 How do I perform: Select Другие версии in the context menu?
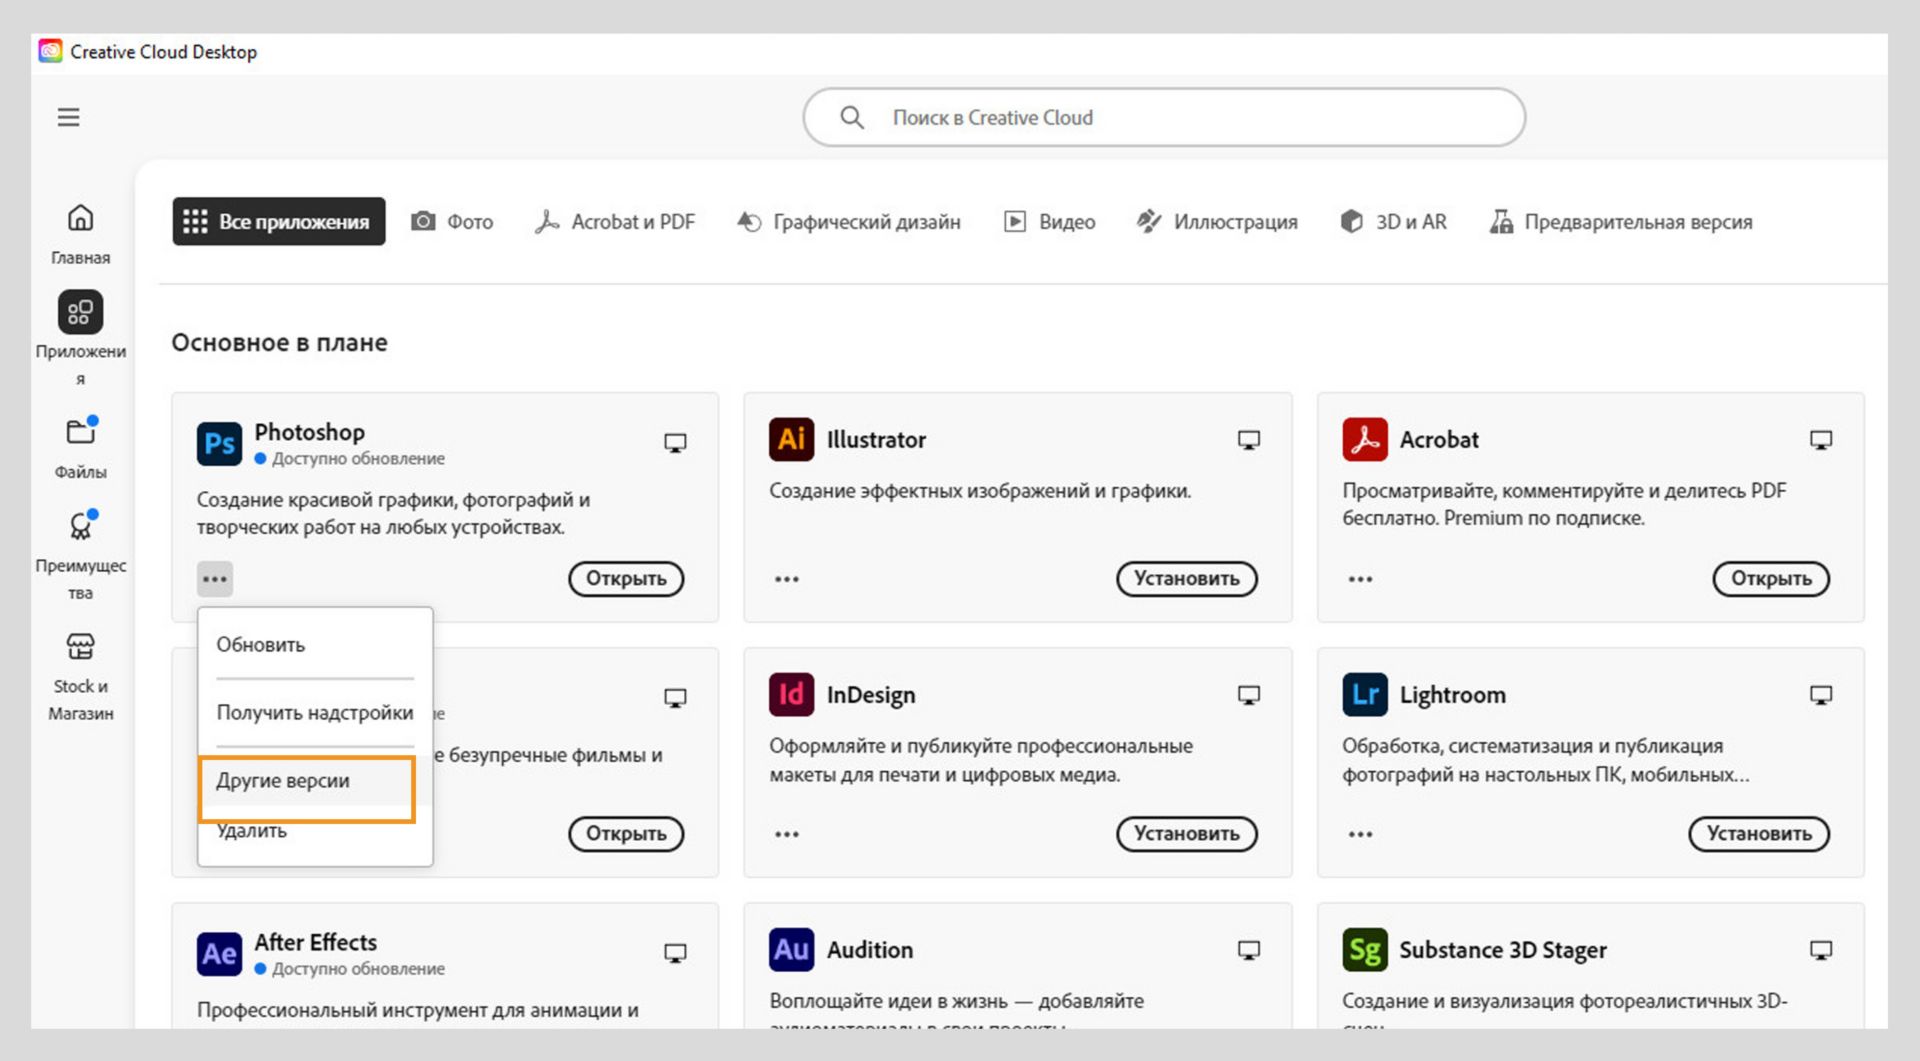283,781
